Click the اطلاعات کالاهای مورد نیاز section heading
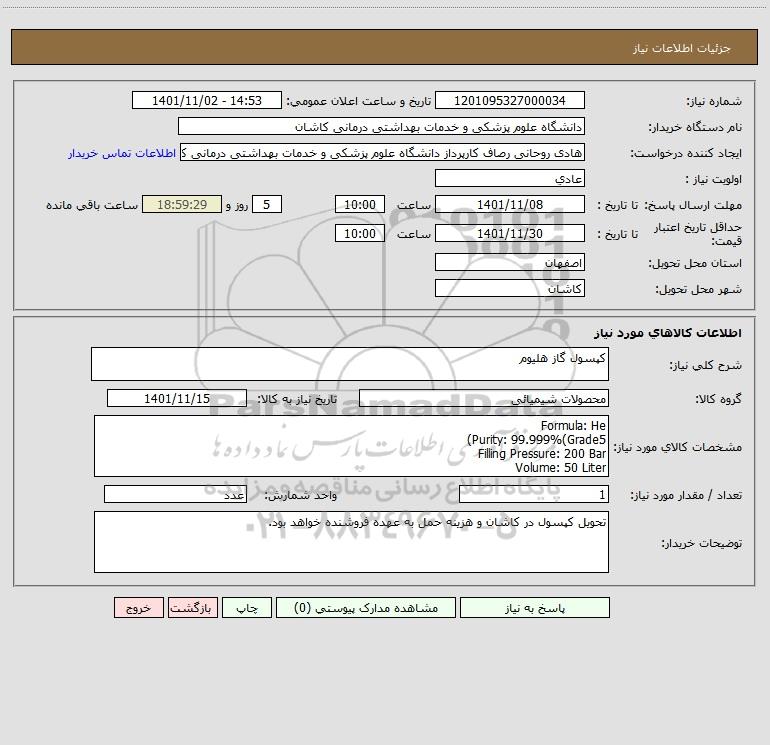Image resolution: width=770 pixels, height=745 pixels. click(668, 333)
